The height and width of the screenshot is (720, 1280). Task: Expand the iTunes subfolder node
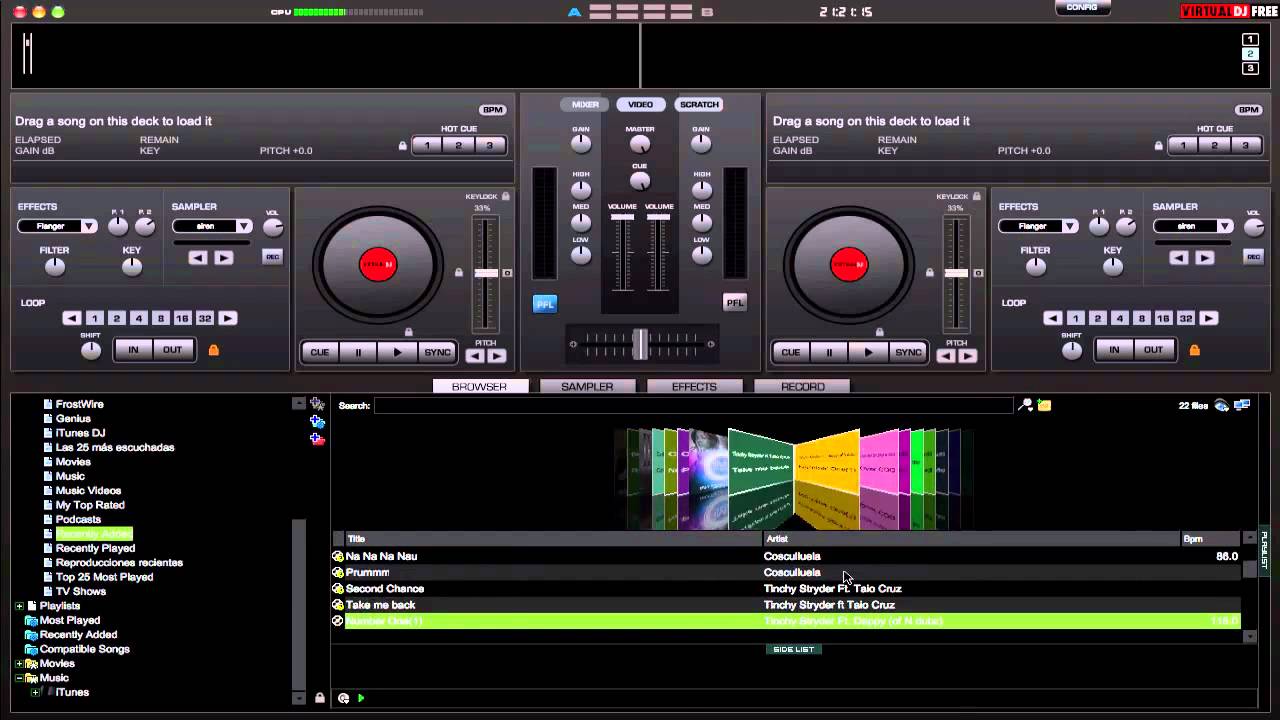(x=35, y=692)
